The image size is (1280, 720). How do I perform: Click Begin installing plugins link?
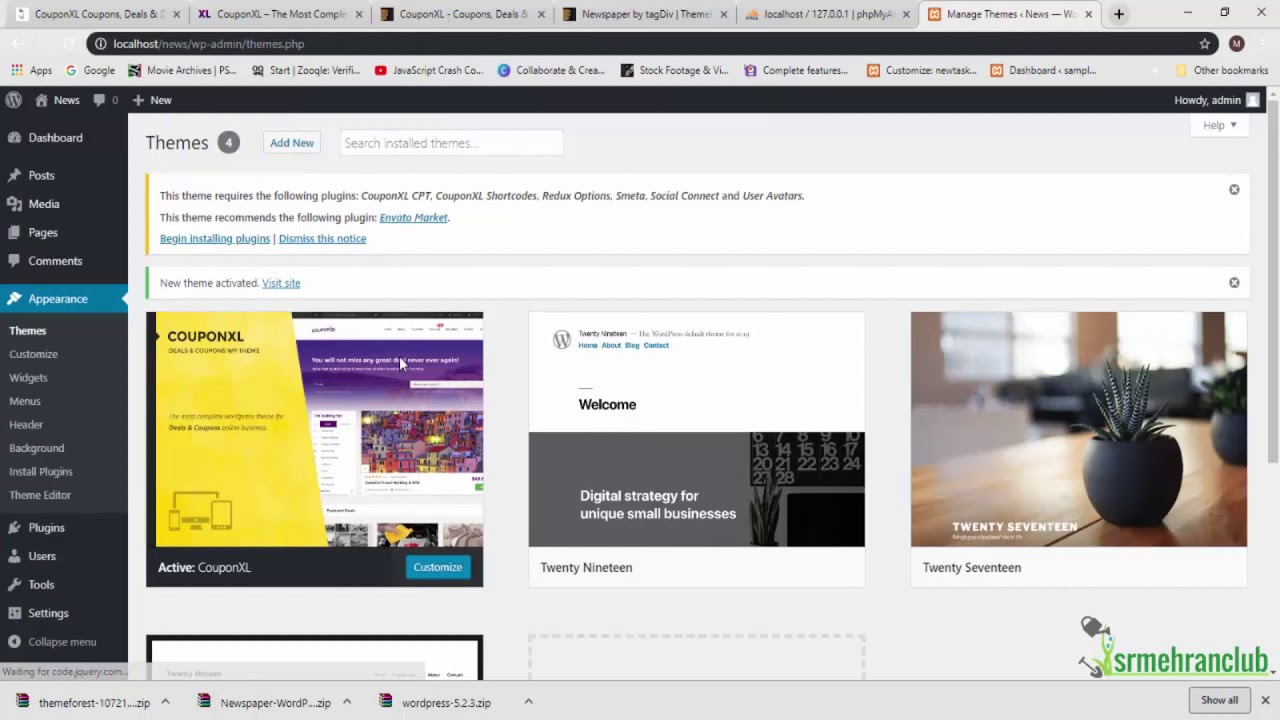click(x=215, y=239)
